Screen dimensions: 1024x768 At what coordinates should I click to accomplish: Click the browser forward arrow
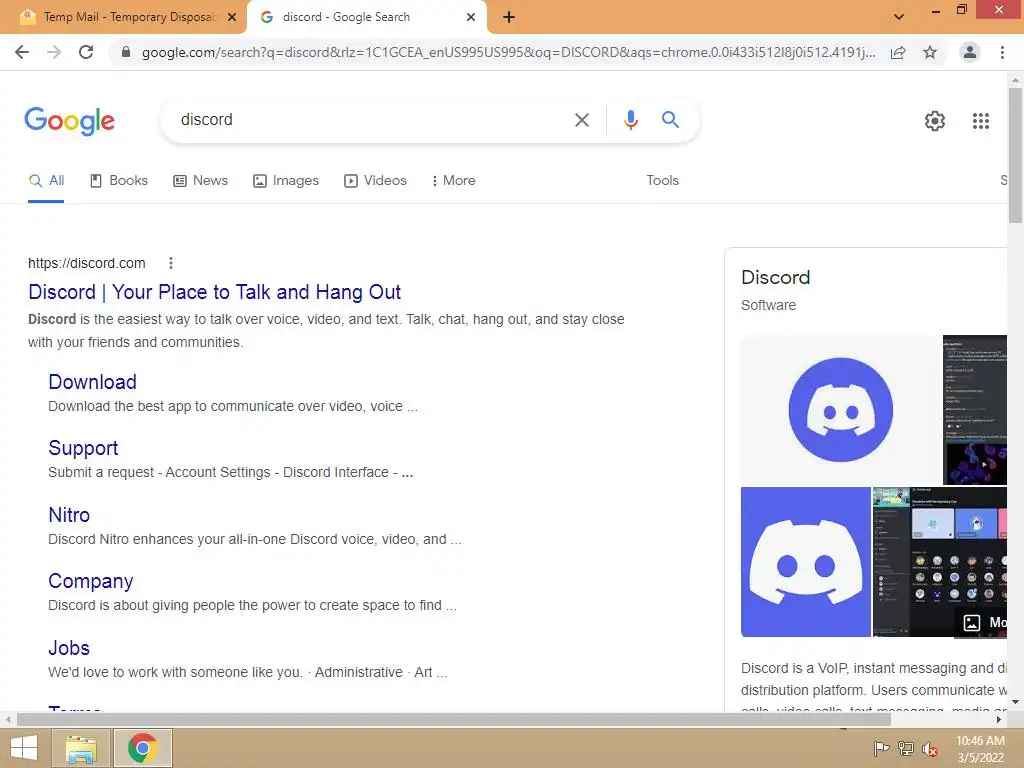[54, 52]
